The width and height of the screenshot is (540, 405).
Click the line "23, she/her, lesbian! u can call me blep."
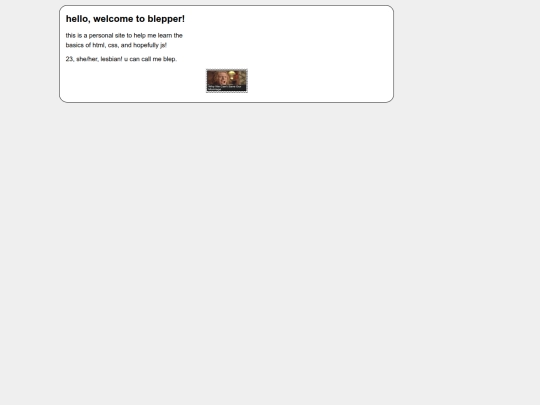pos(121,59)
